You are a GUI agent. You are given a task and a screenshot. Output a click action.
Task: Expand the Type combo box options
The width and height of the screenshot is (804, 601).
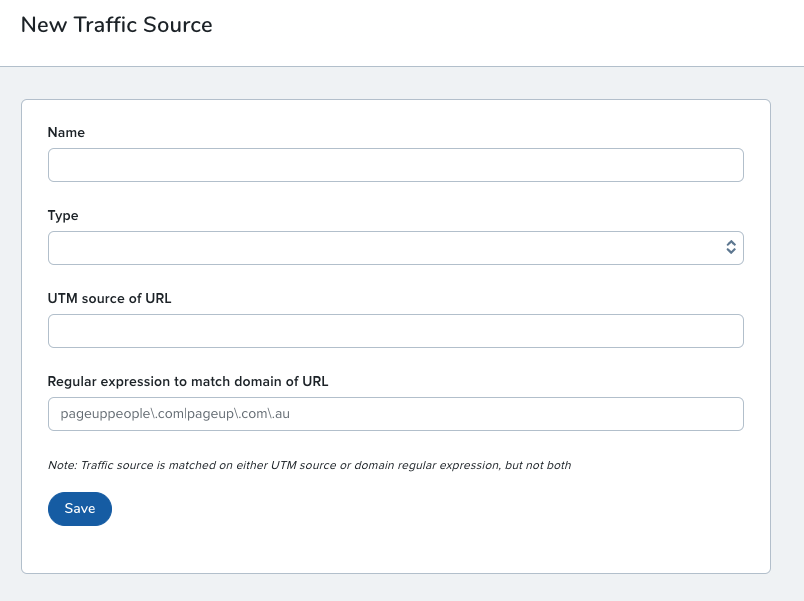395,248
